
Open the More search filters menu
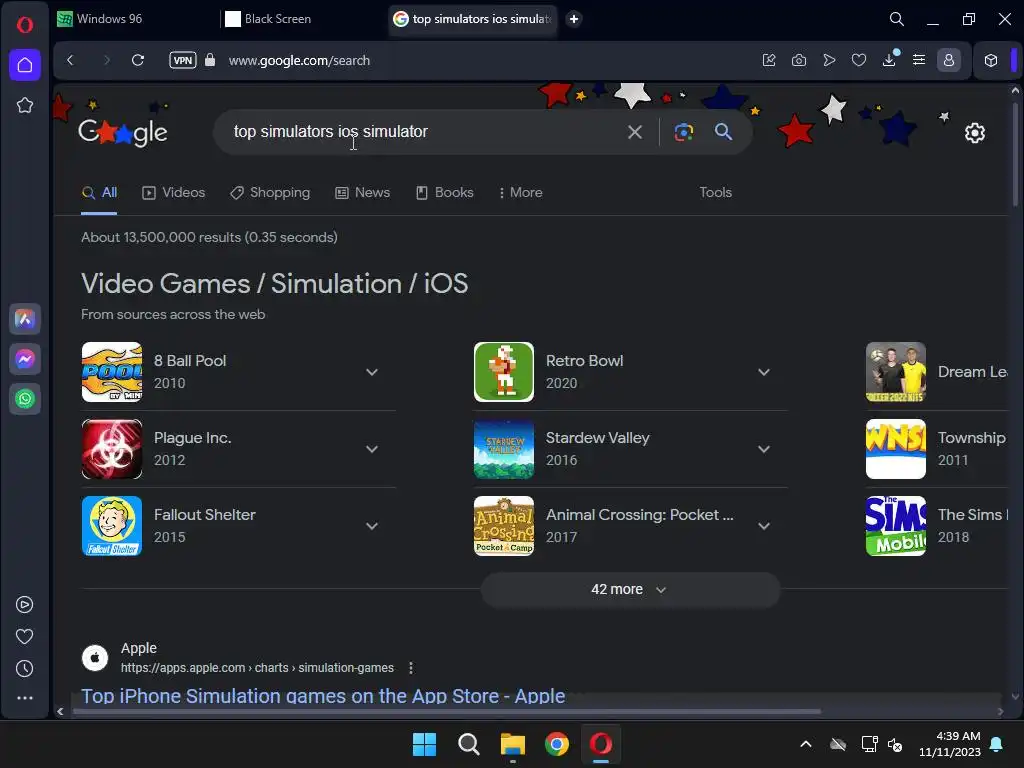coord(520,193)
